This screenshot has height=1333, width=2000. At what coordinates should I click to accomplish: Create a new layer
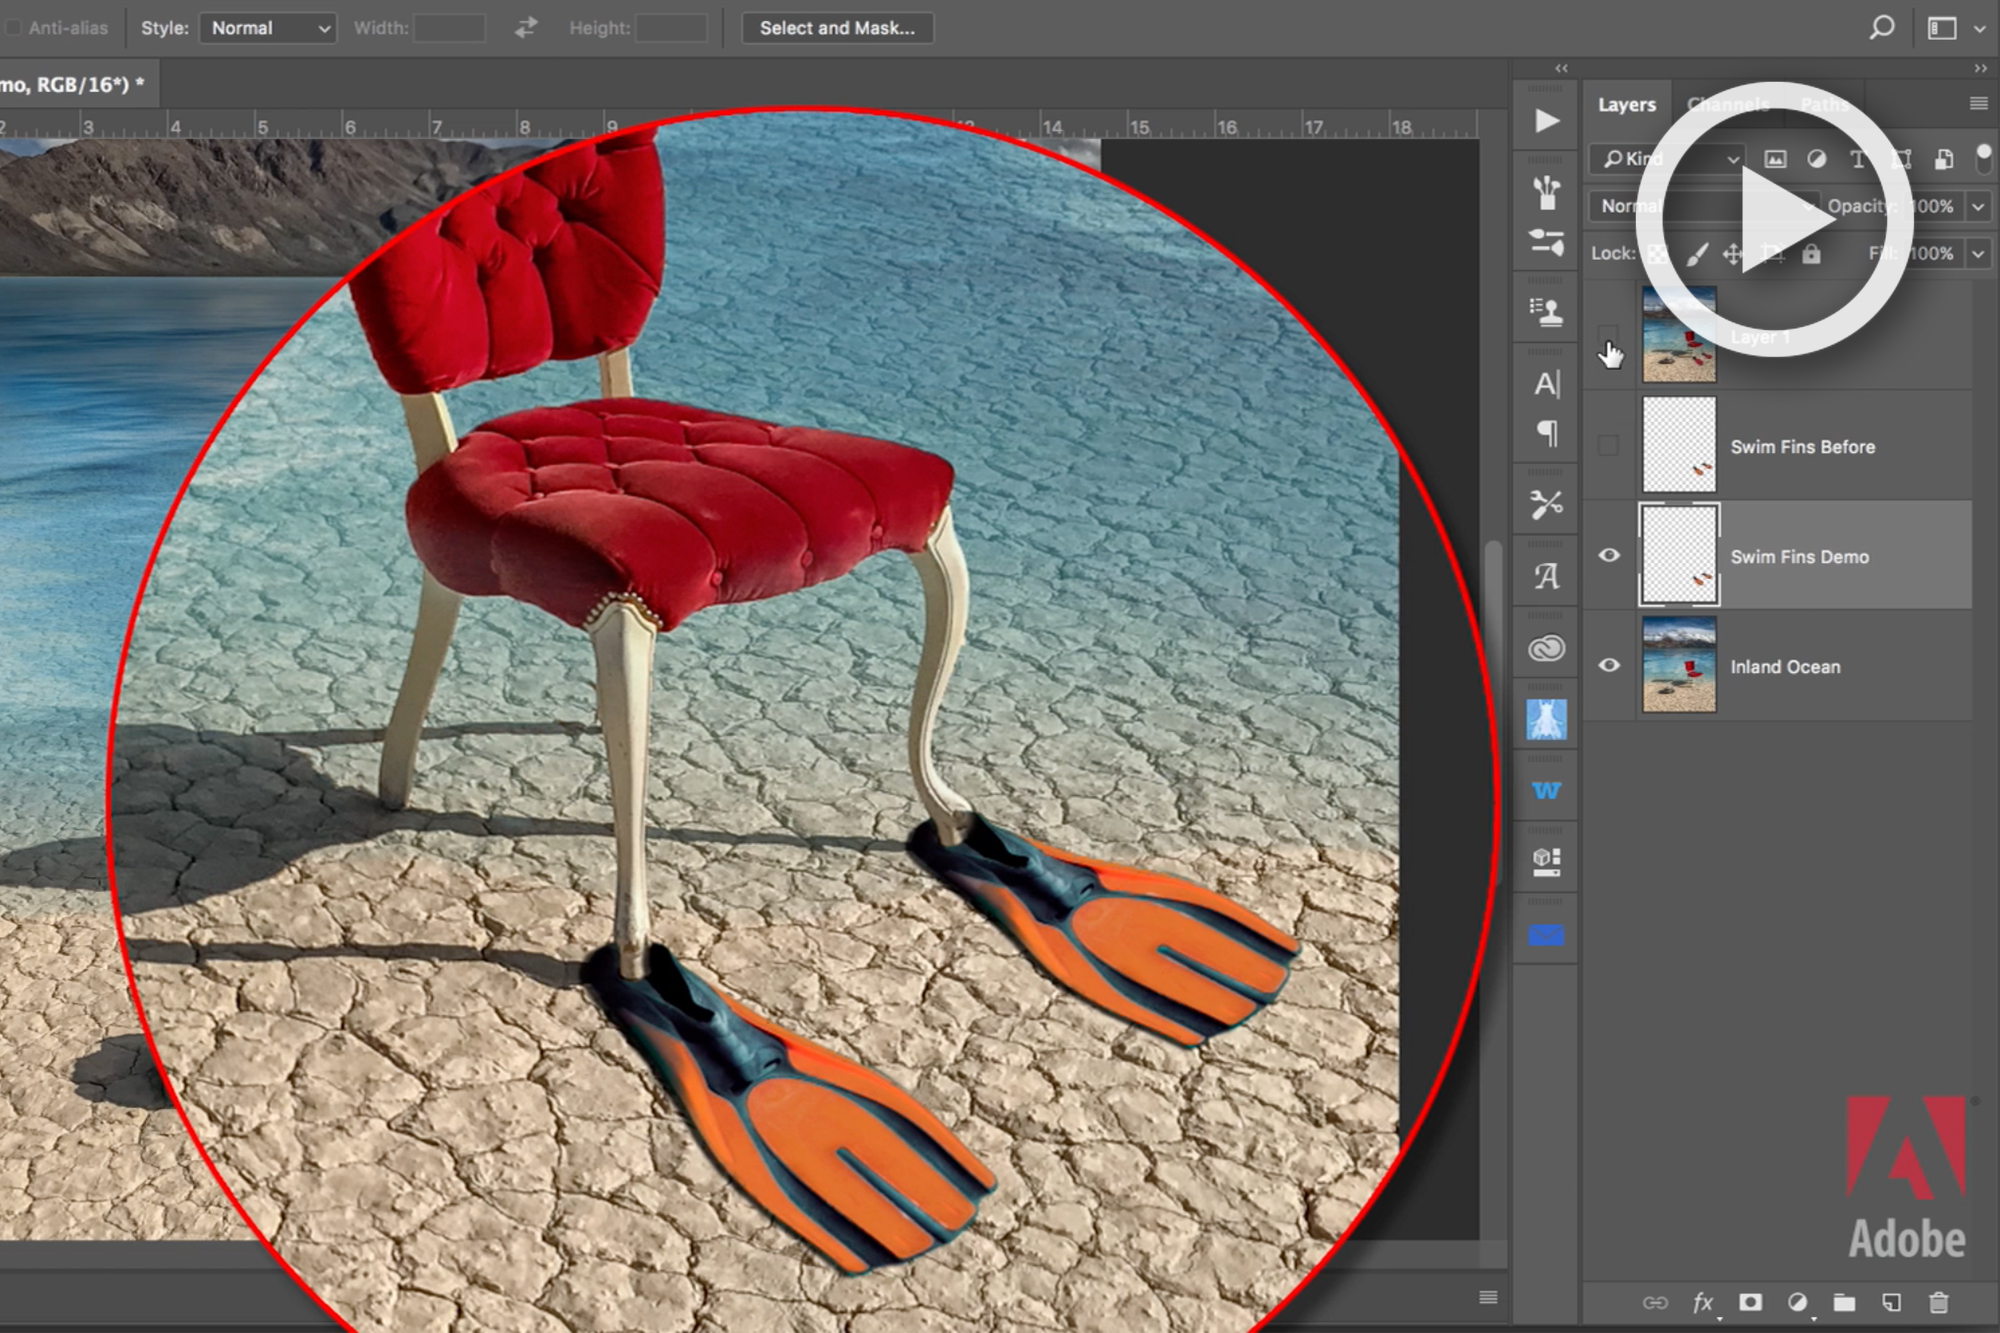pos(1891,1302)
